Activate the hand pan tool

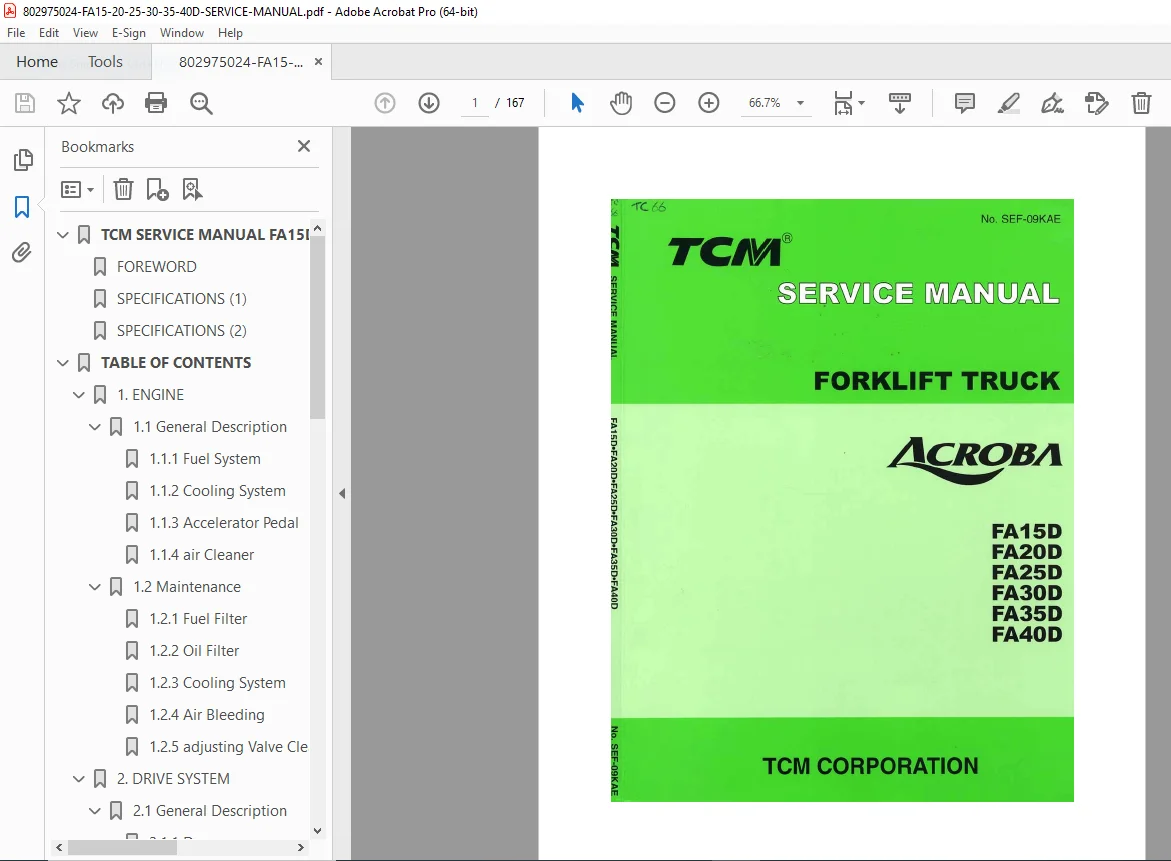click(621, 102)
